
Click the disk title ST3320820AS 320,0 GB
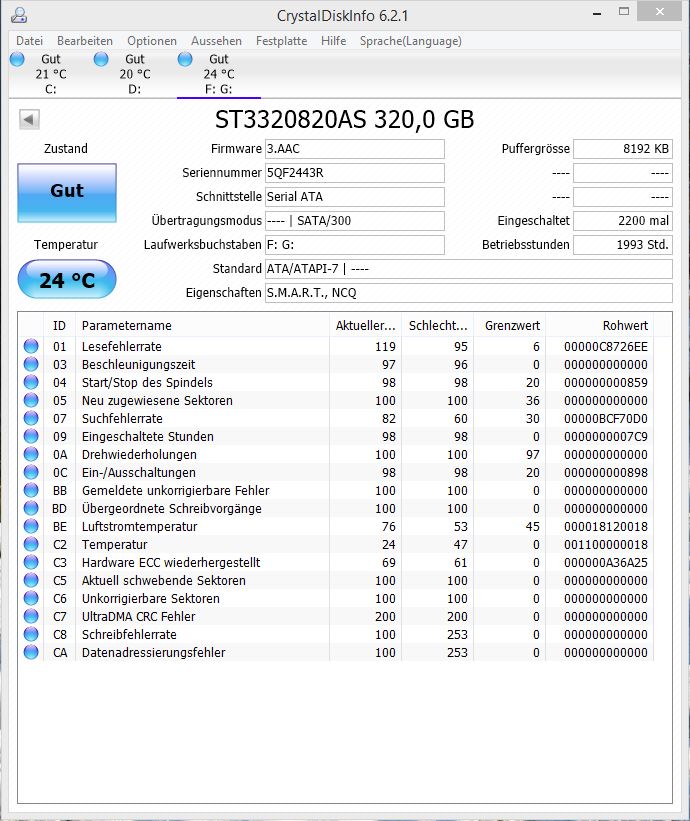(x=344, y=119)
